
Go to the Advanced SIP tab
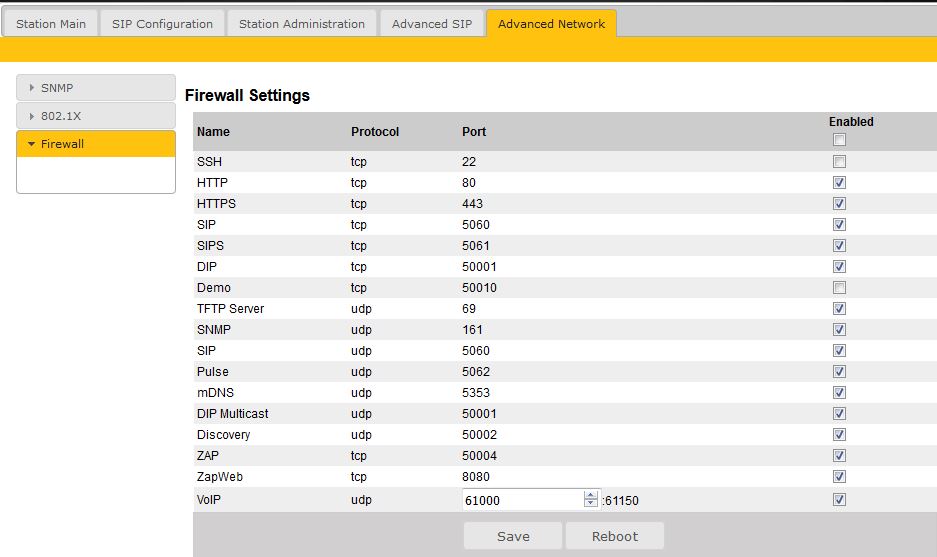coord(432,24)
